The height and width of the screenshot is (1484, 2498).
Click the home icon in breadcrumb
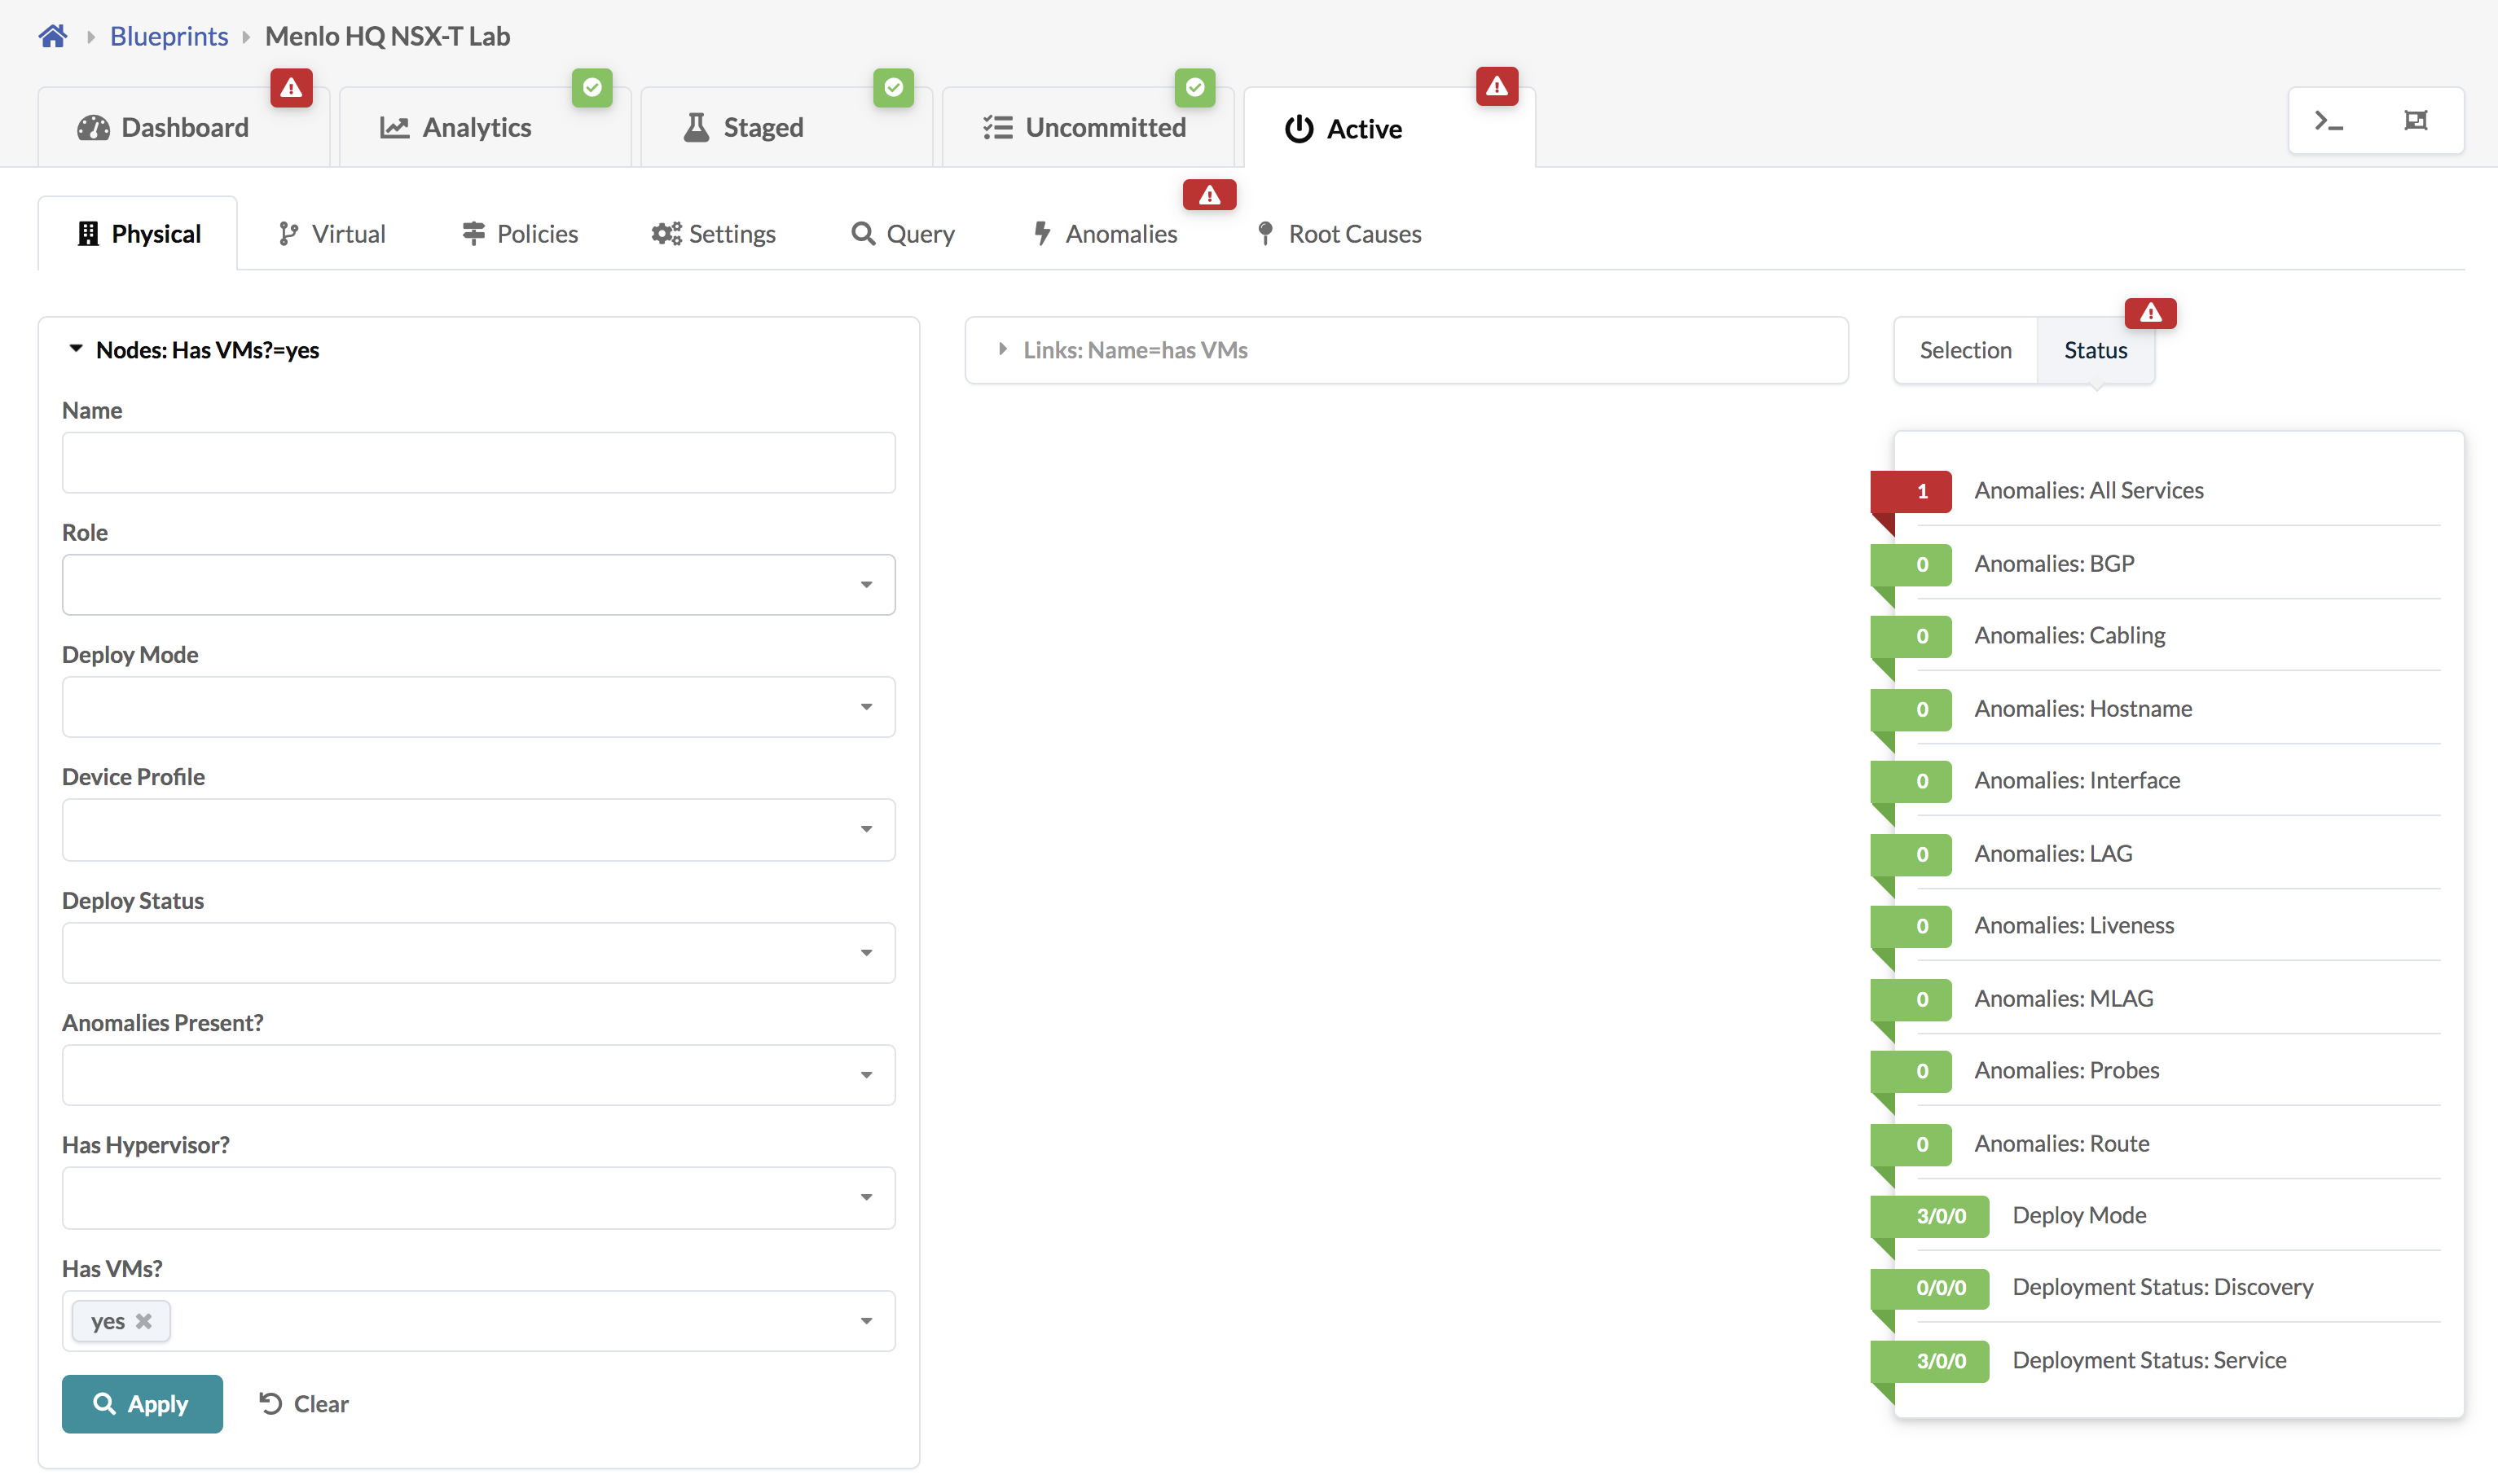(52, 36)
